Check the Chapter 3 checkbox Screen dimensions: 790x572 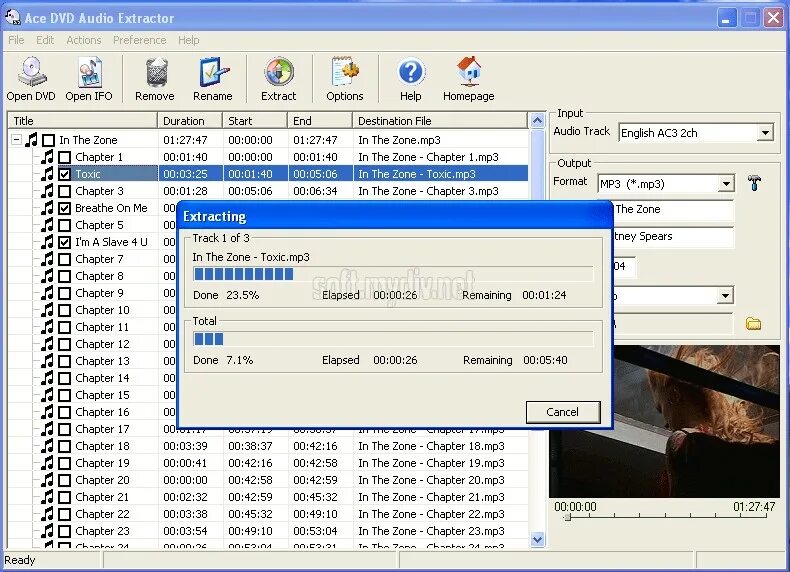click(64, 192)
